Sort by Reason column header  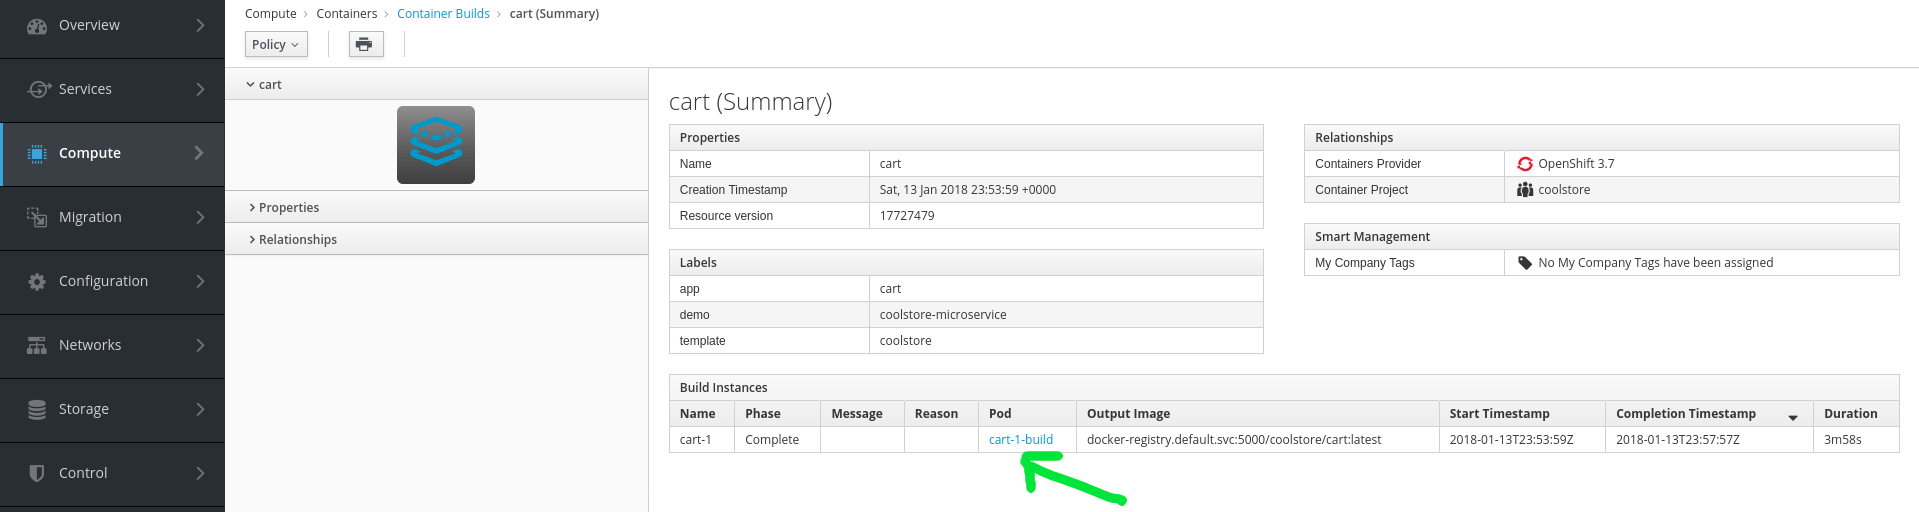tap(941, 414)
